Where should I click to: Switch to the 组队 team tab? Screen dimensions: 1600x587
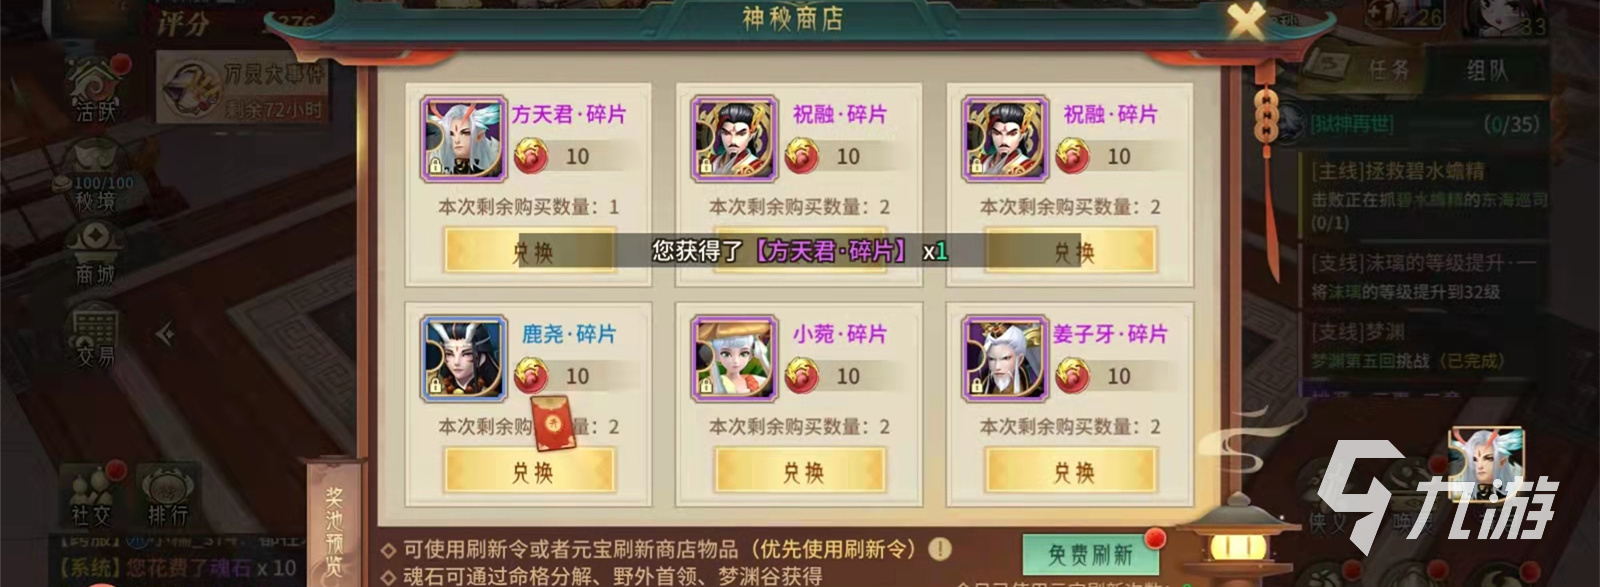(1487, 70)
